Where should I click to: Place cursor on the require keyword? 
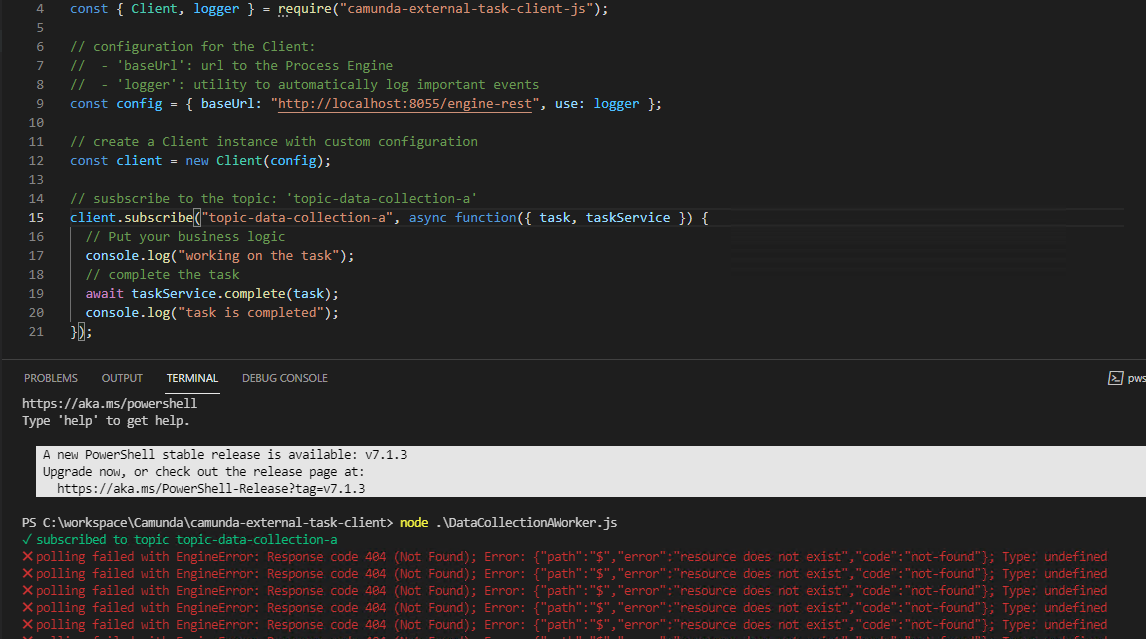(x=305, y=9)
